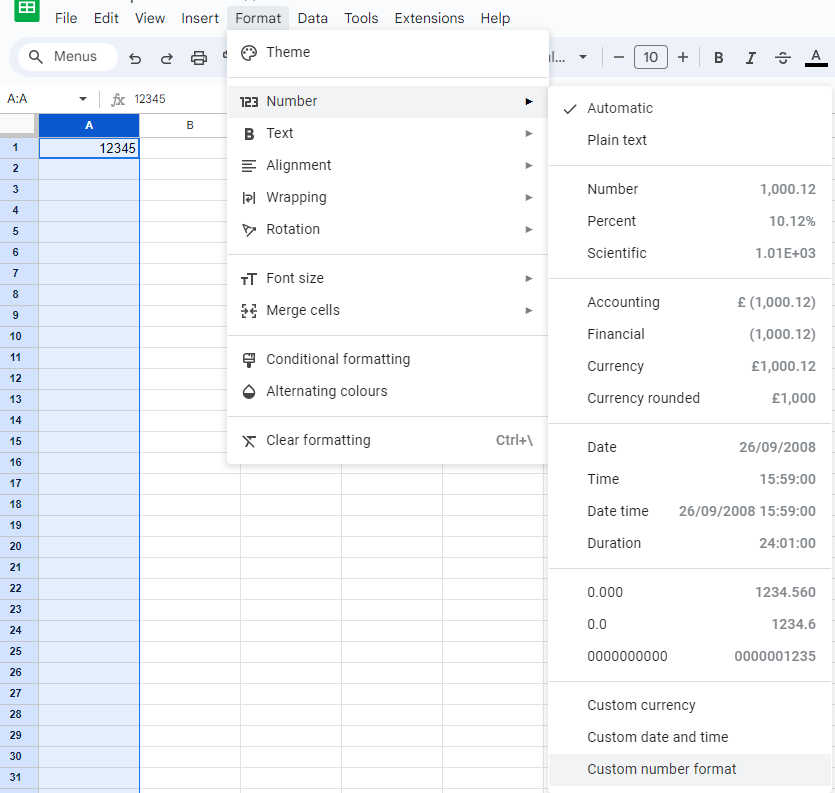Image resolution: width=835 pixels, height=793 pixels.
Task: Select cell A1 containing 12345
Action: [x=89, y=148]
